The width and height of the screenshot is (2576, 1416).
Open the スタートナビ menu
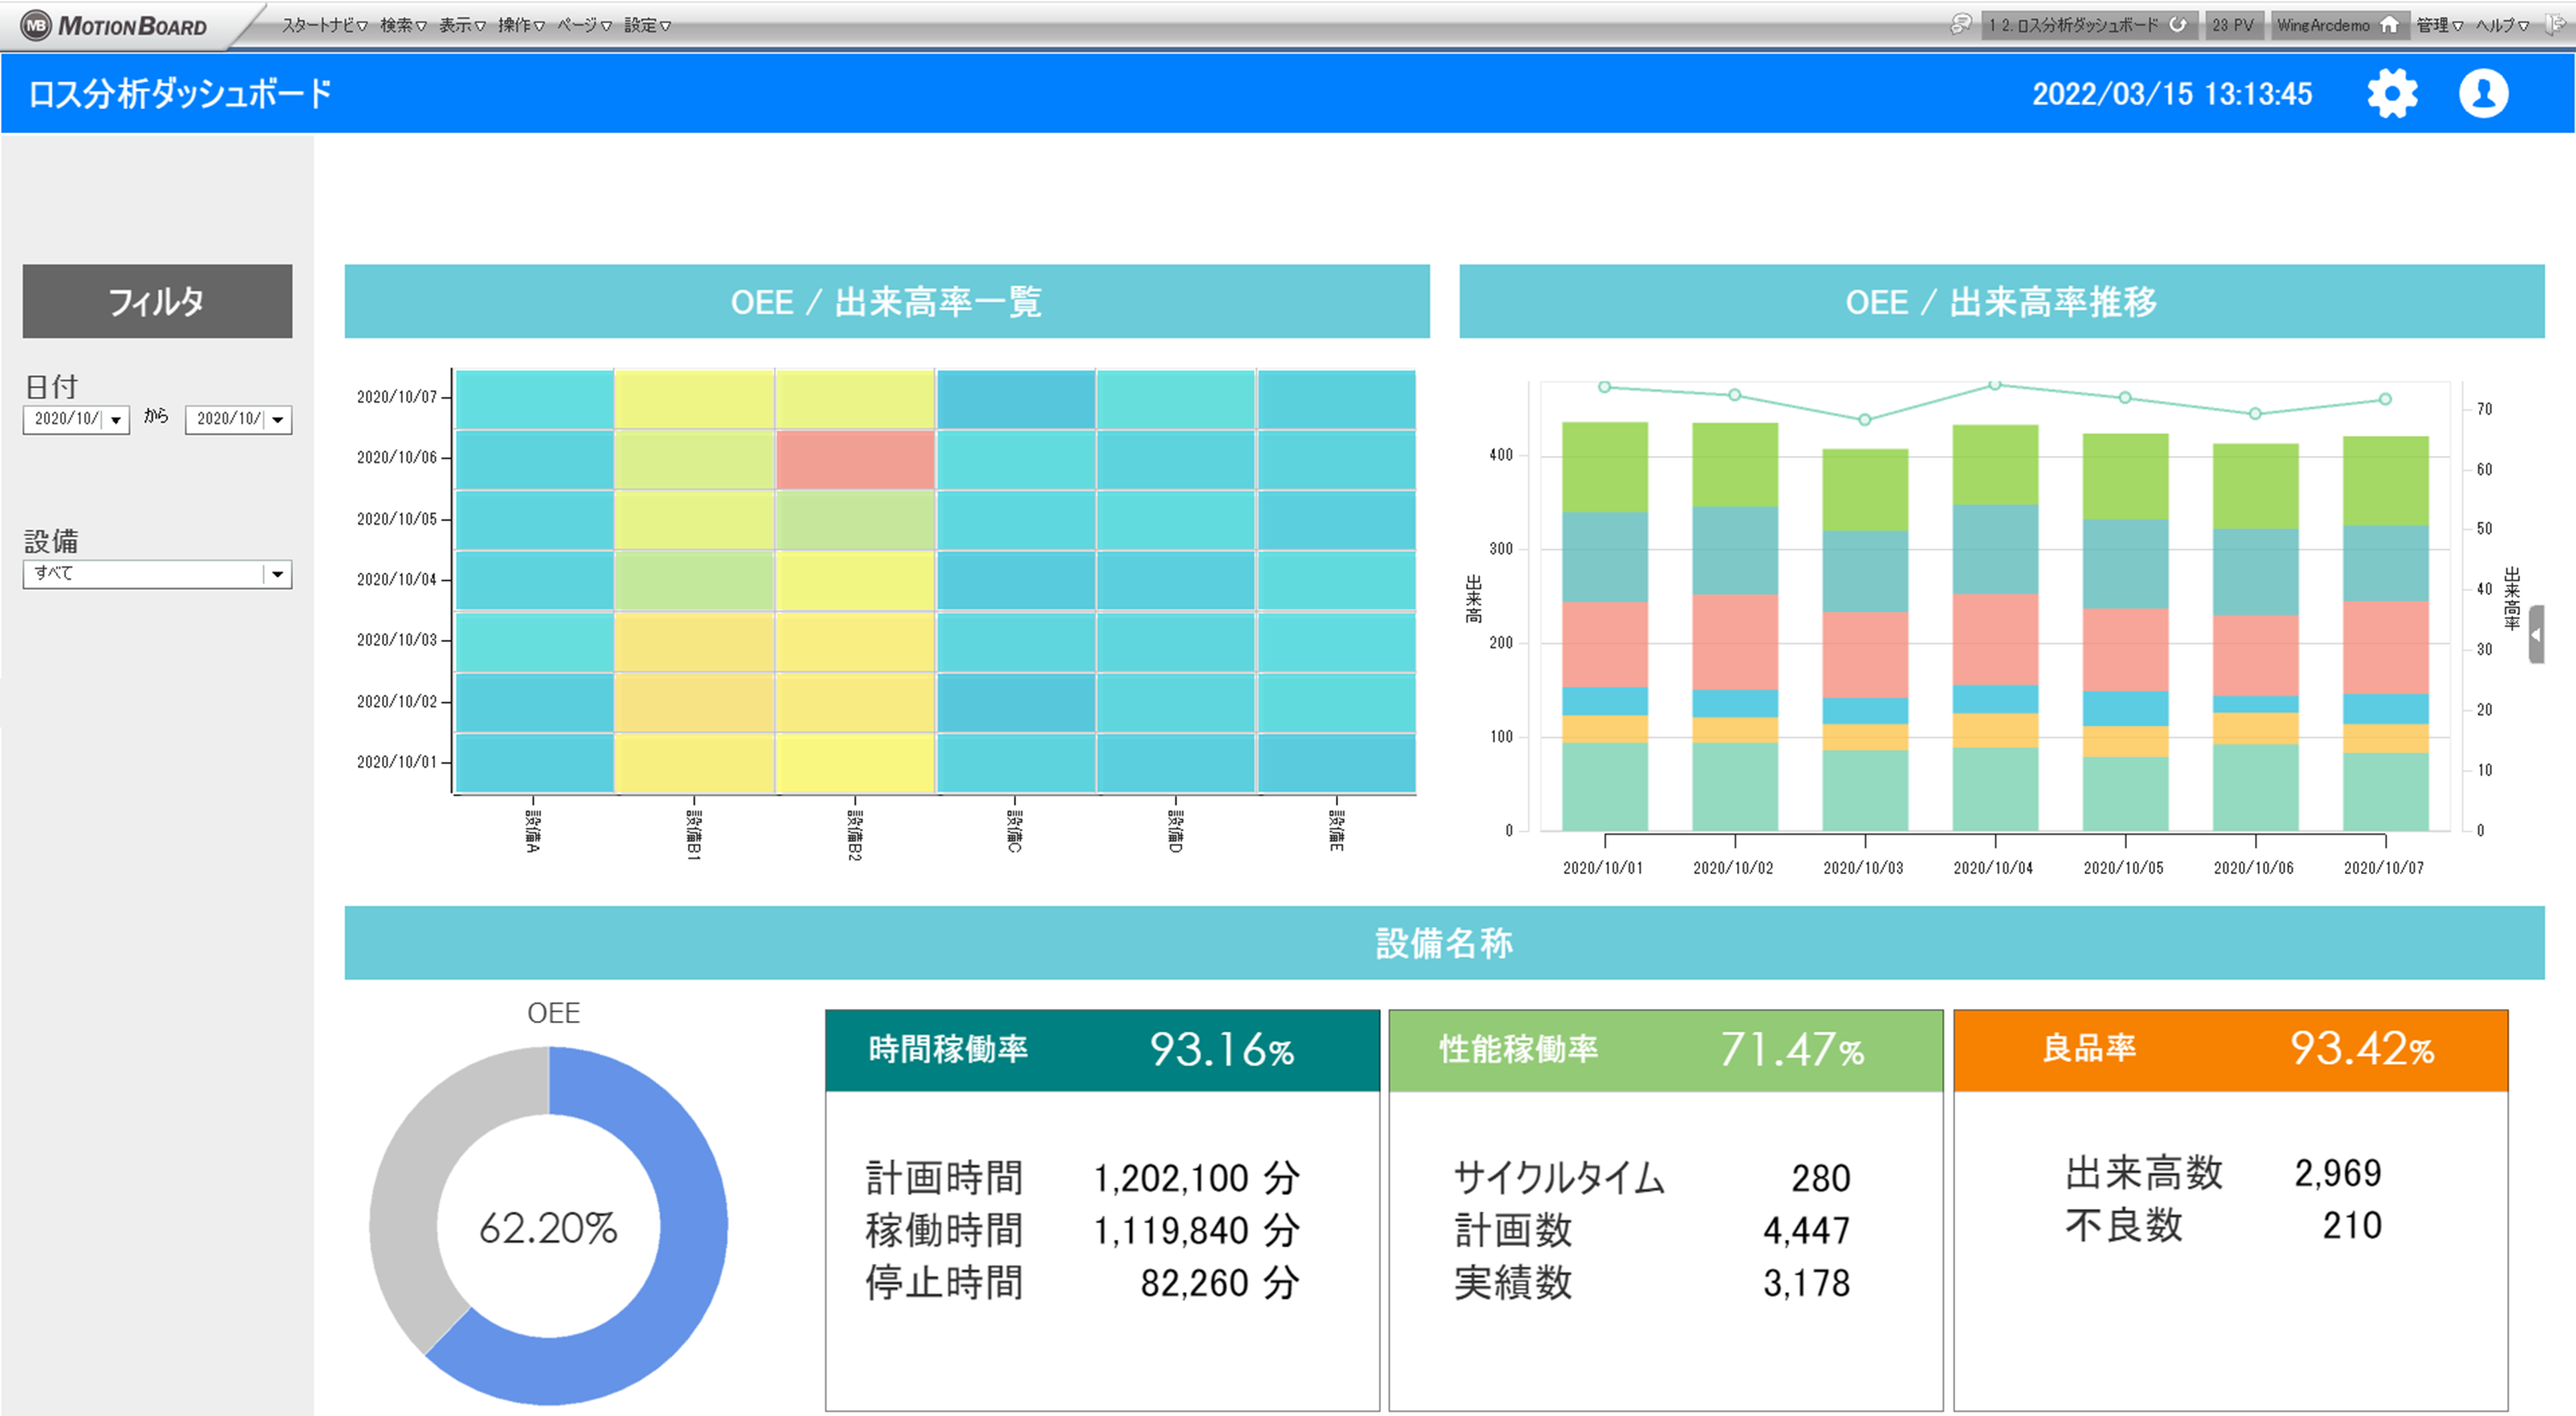point(324,25)
